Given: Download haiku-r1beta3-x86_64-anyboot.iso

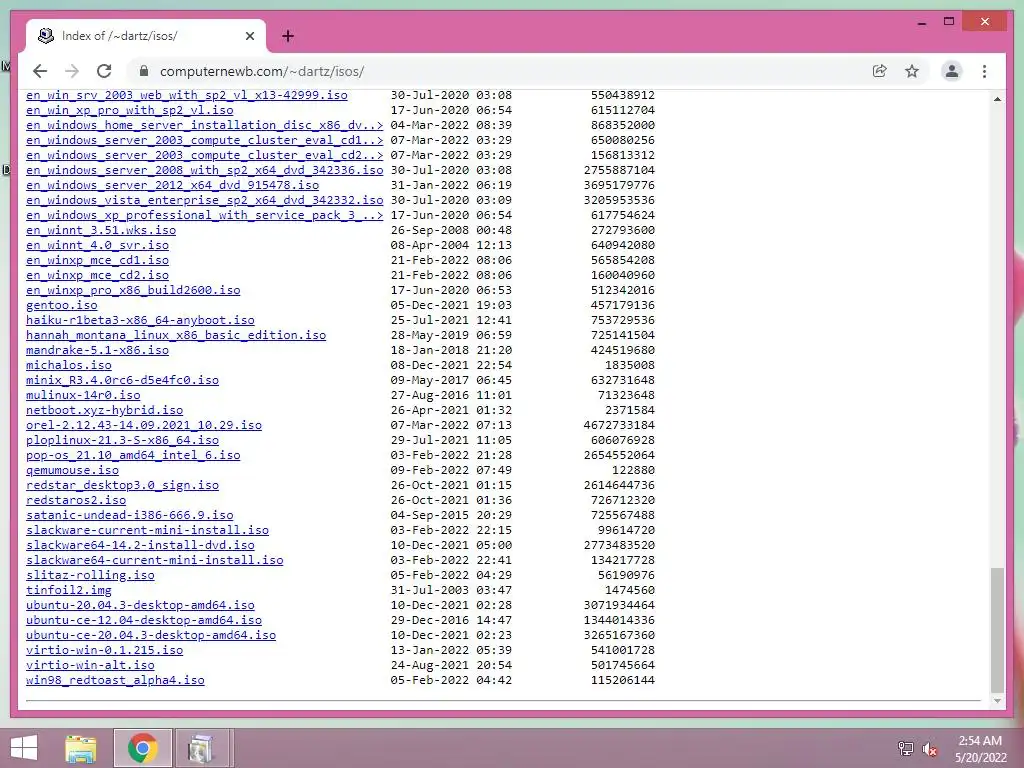Looking at the screenshot, I should pyautogui.click(x=140, y=321).
